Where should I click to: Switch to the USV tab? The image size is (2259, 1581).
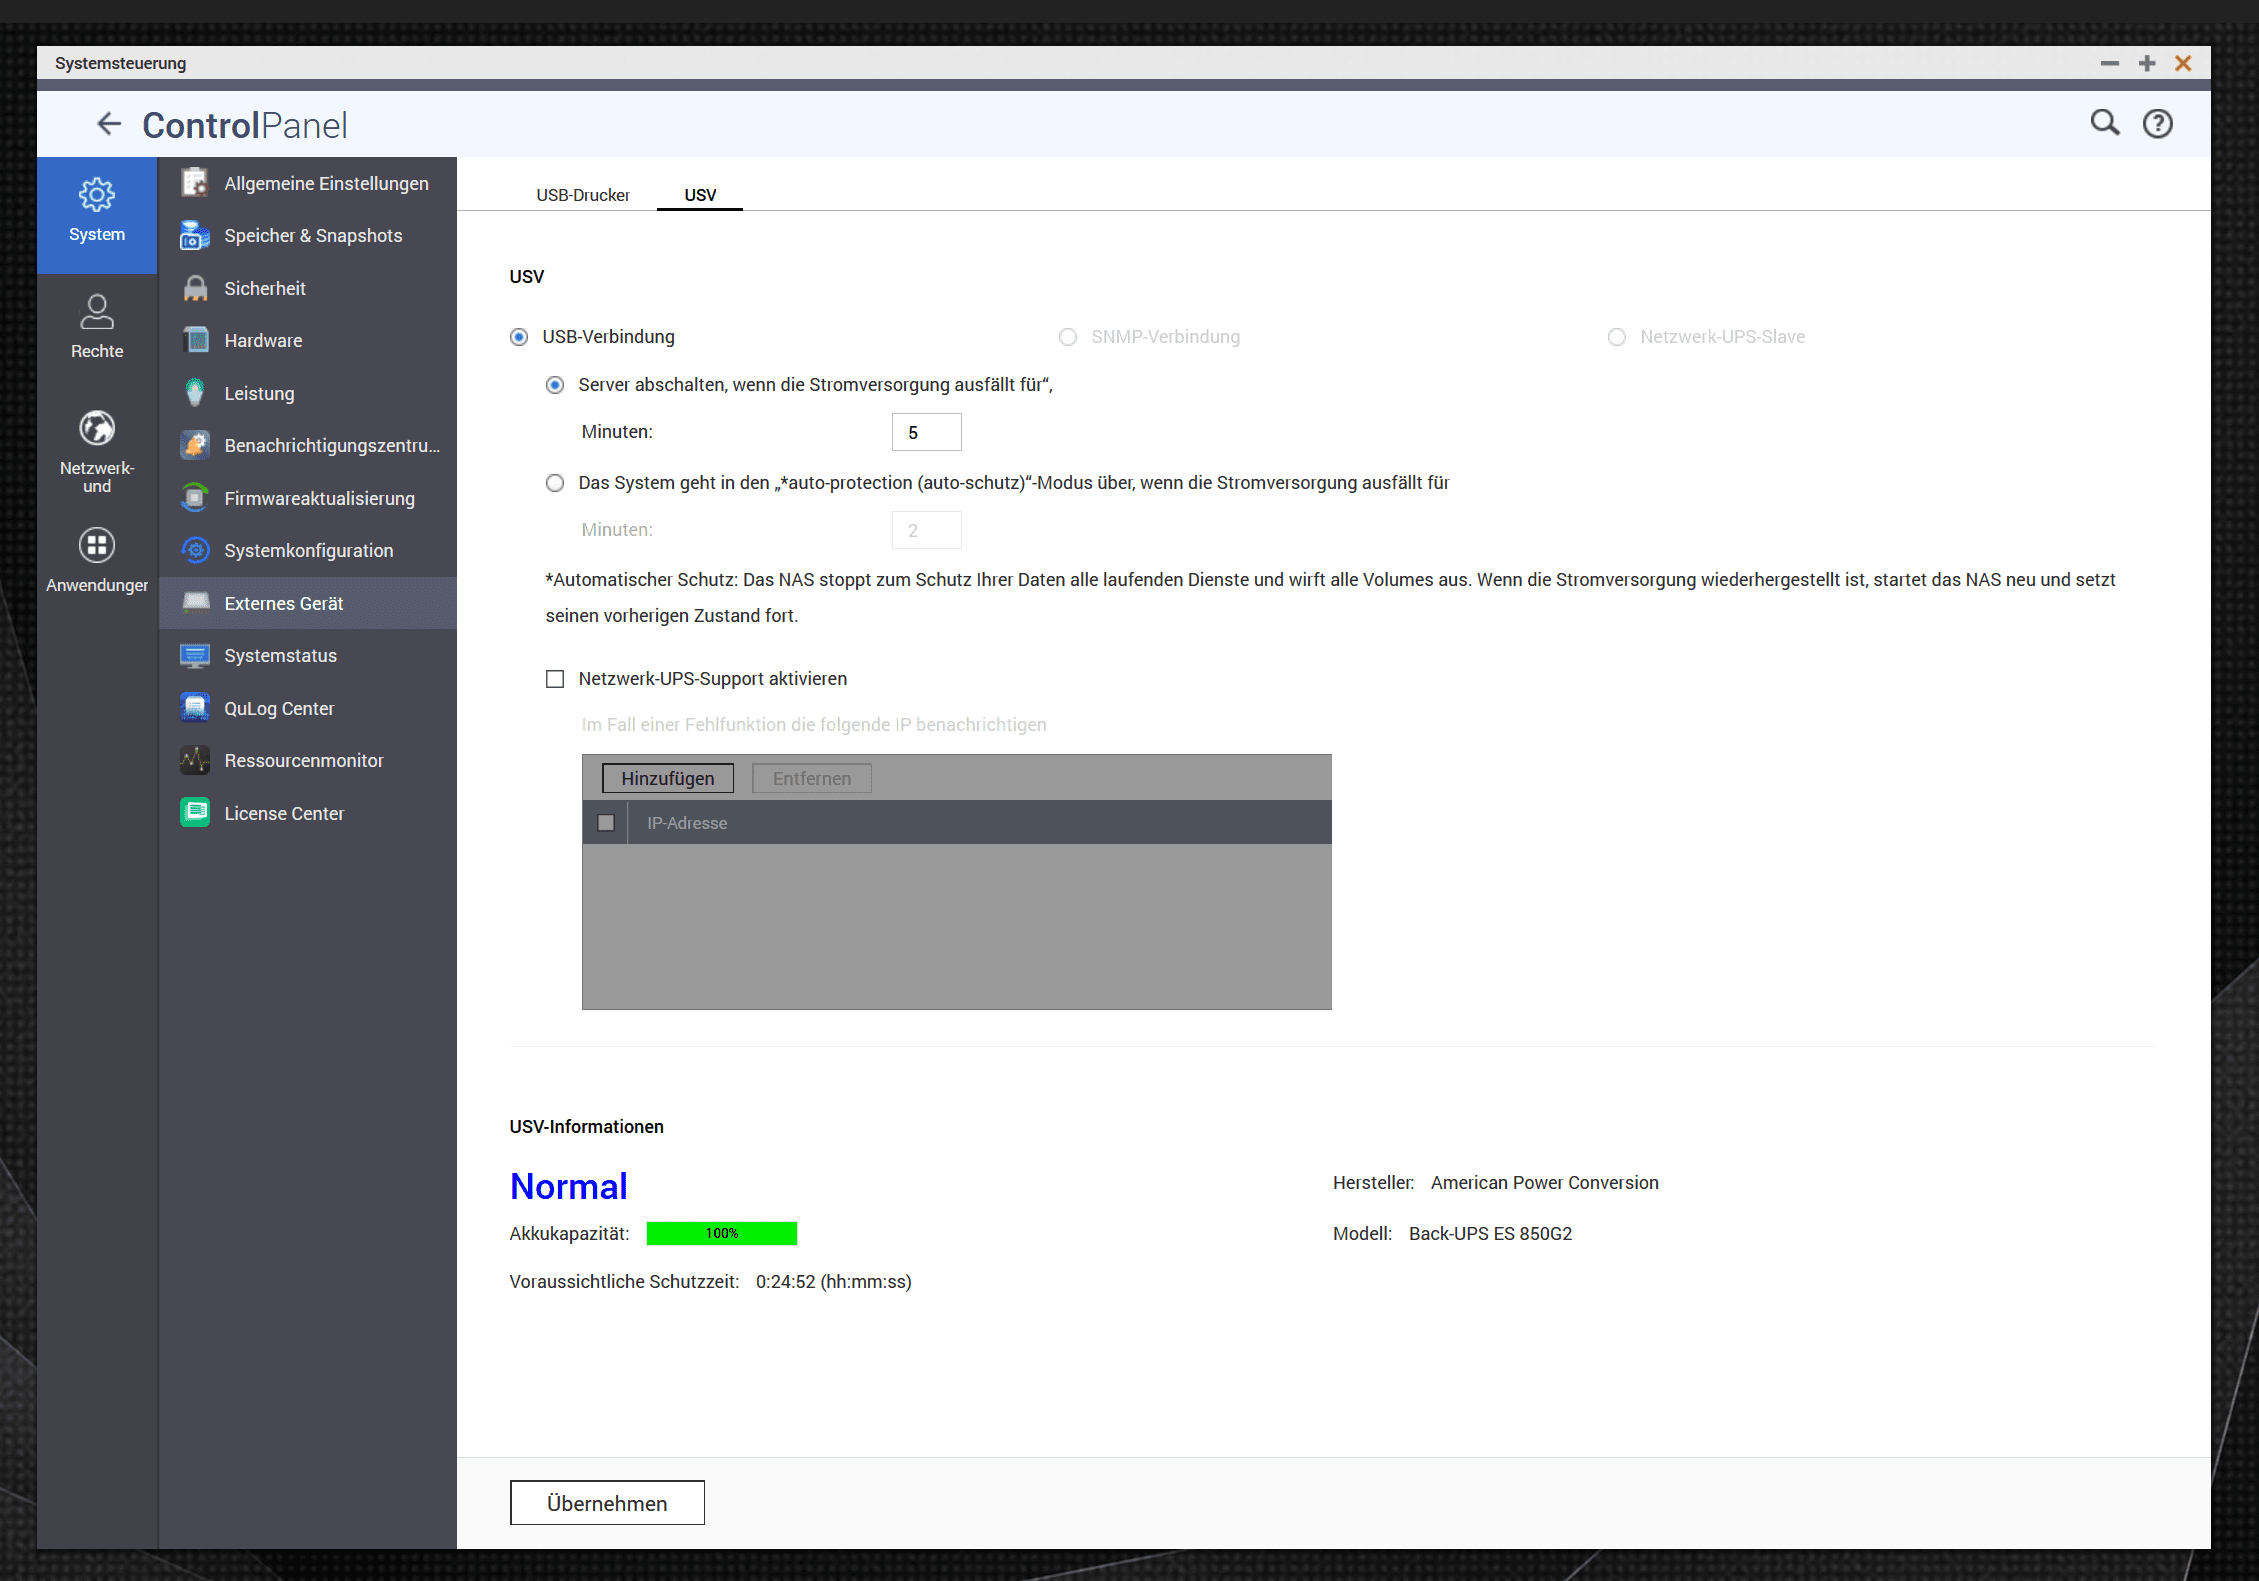point(700,195)
